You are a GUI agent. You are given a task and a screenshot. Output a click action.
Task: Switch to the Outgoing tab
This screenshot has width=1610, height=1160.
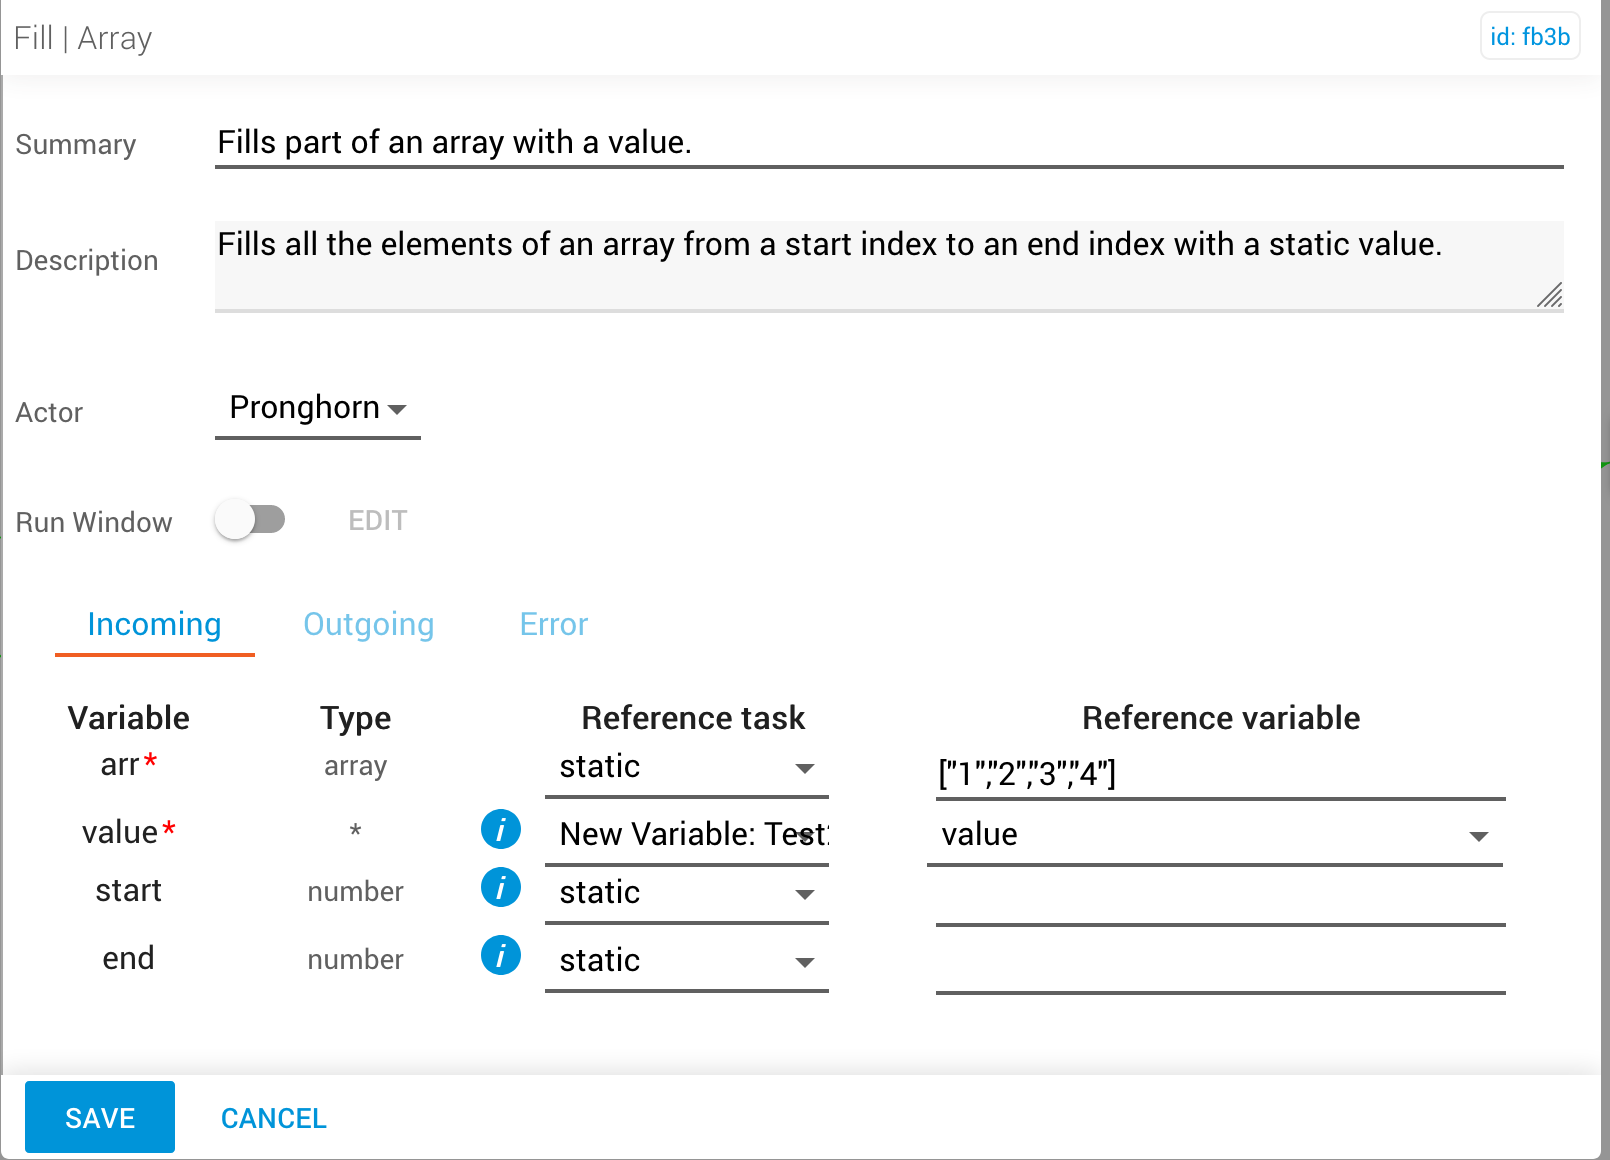tap(369, 625)
